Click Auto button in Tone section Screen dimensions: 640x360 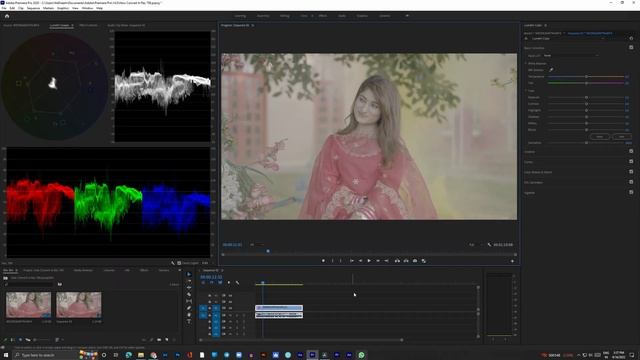[x=622, y=136]
